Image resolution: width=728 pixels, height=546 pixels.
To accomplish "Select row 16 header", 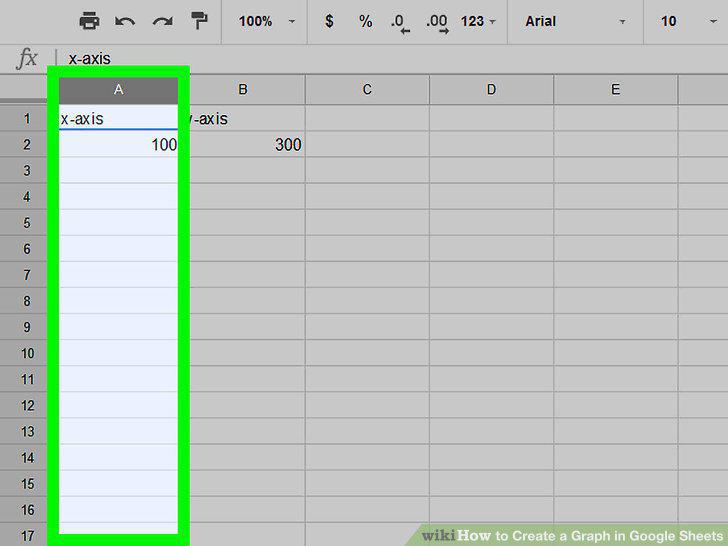I will click(26, 510).
